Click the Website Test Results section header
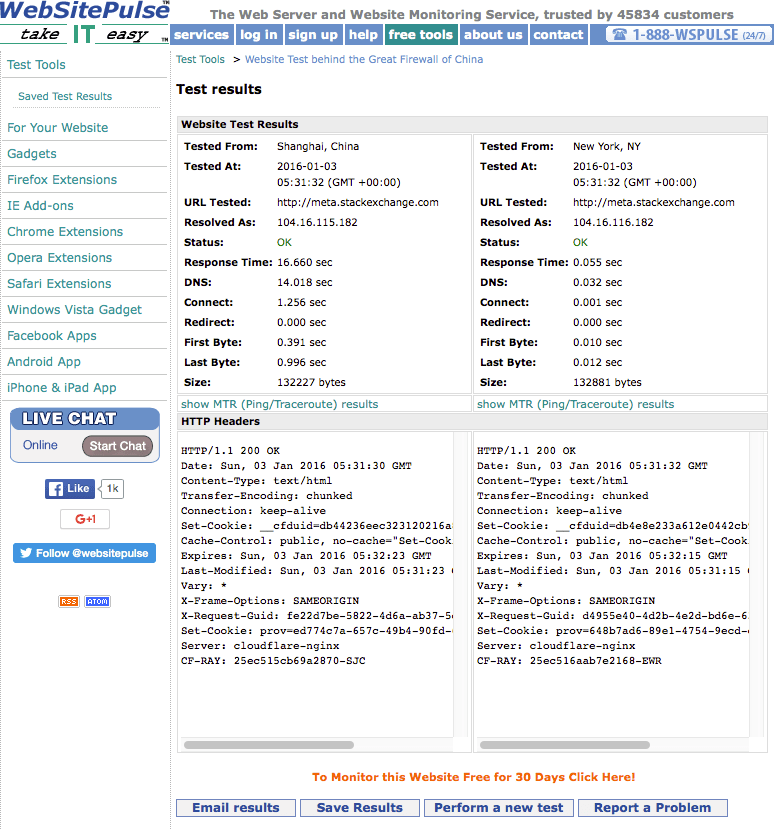 (x=472, y=124)
